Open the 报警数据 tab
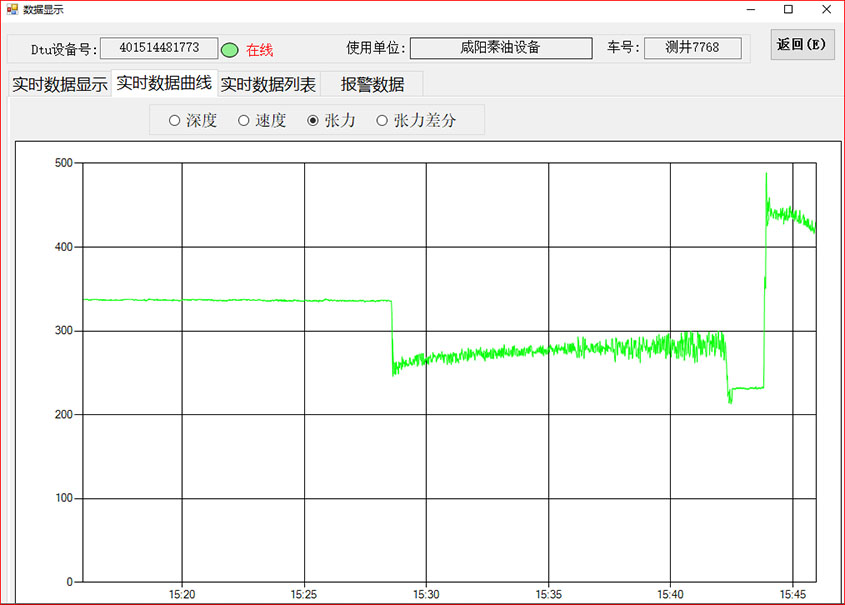 (372, 85)
